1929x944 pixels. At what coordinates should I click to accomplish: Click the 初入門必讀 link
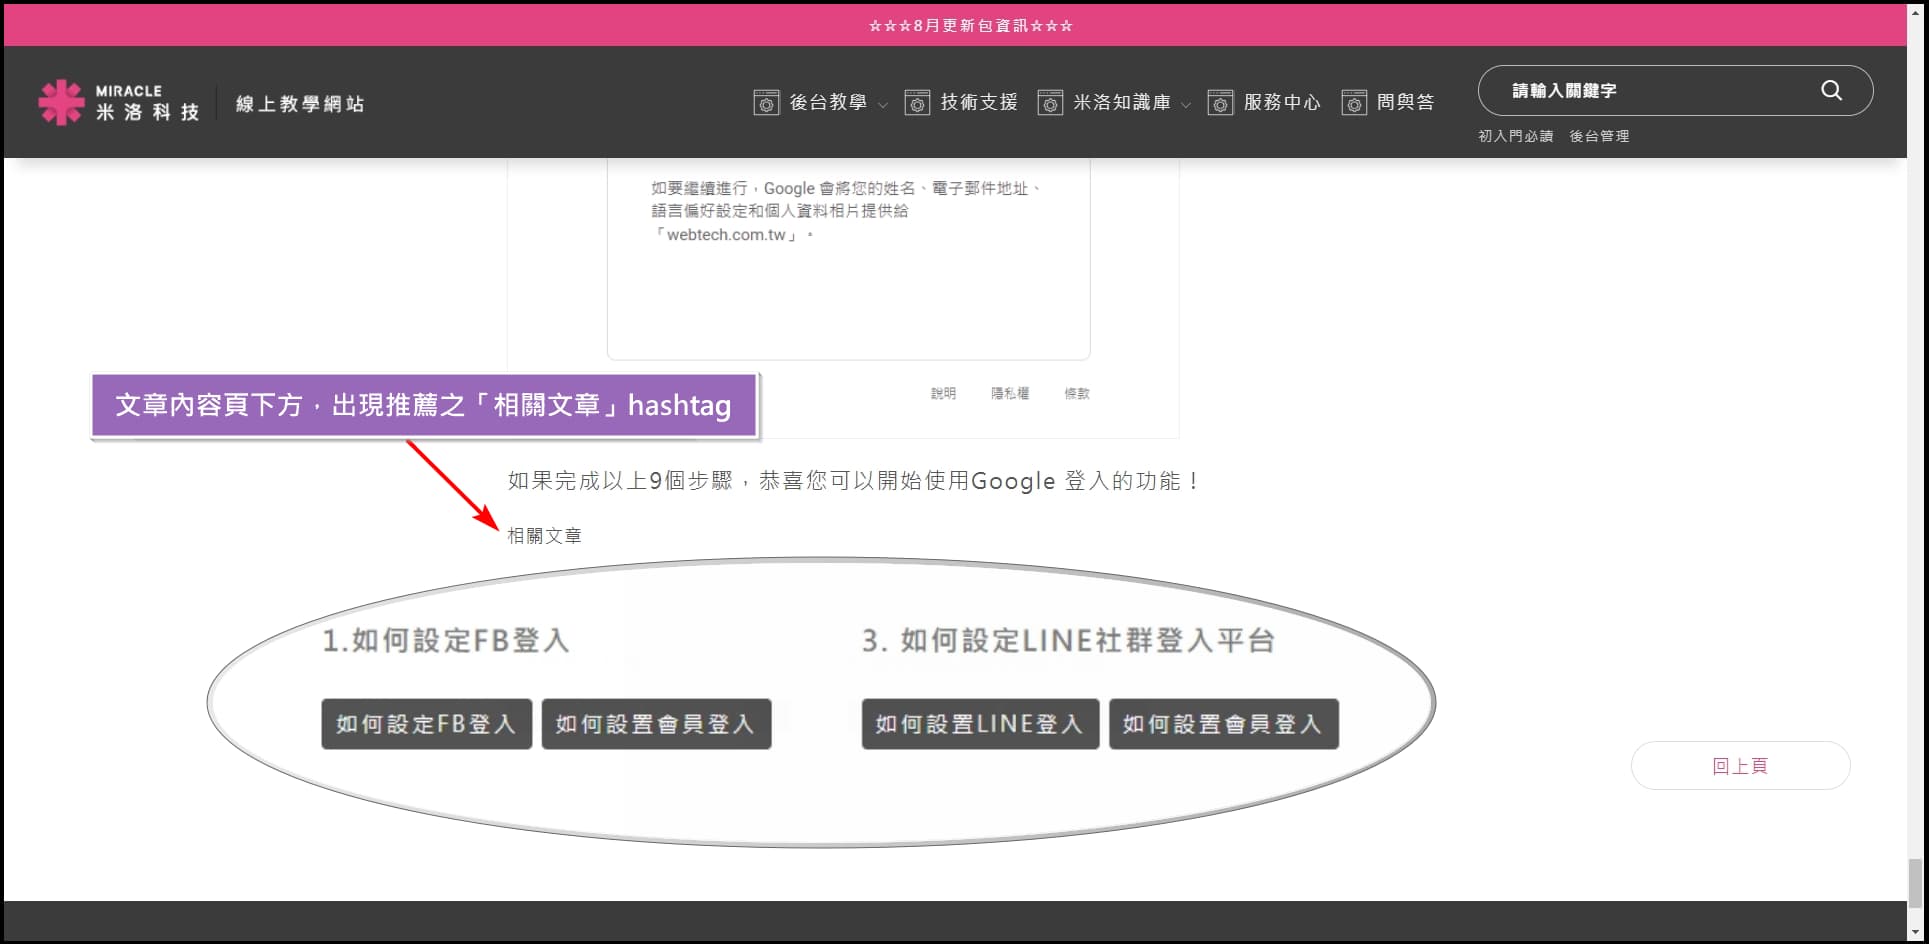pos(1515,136)
